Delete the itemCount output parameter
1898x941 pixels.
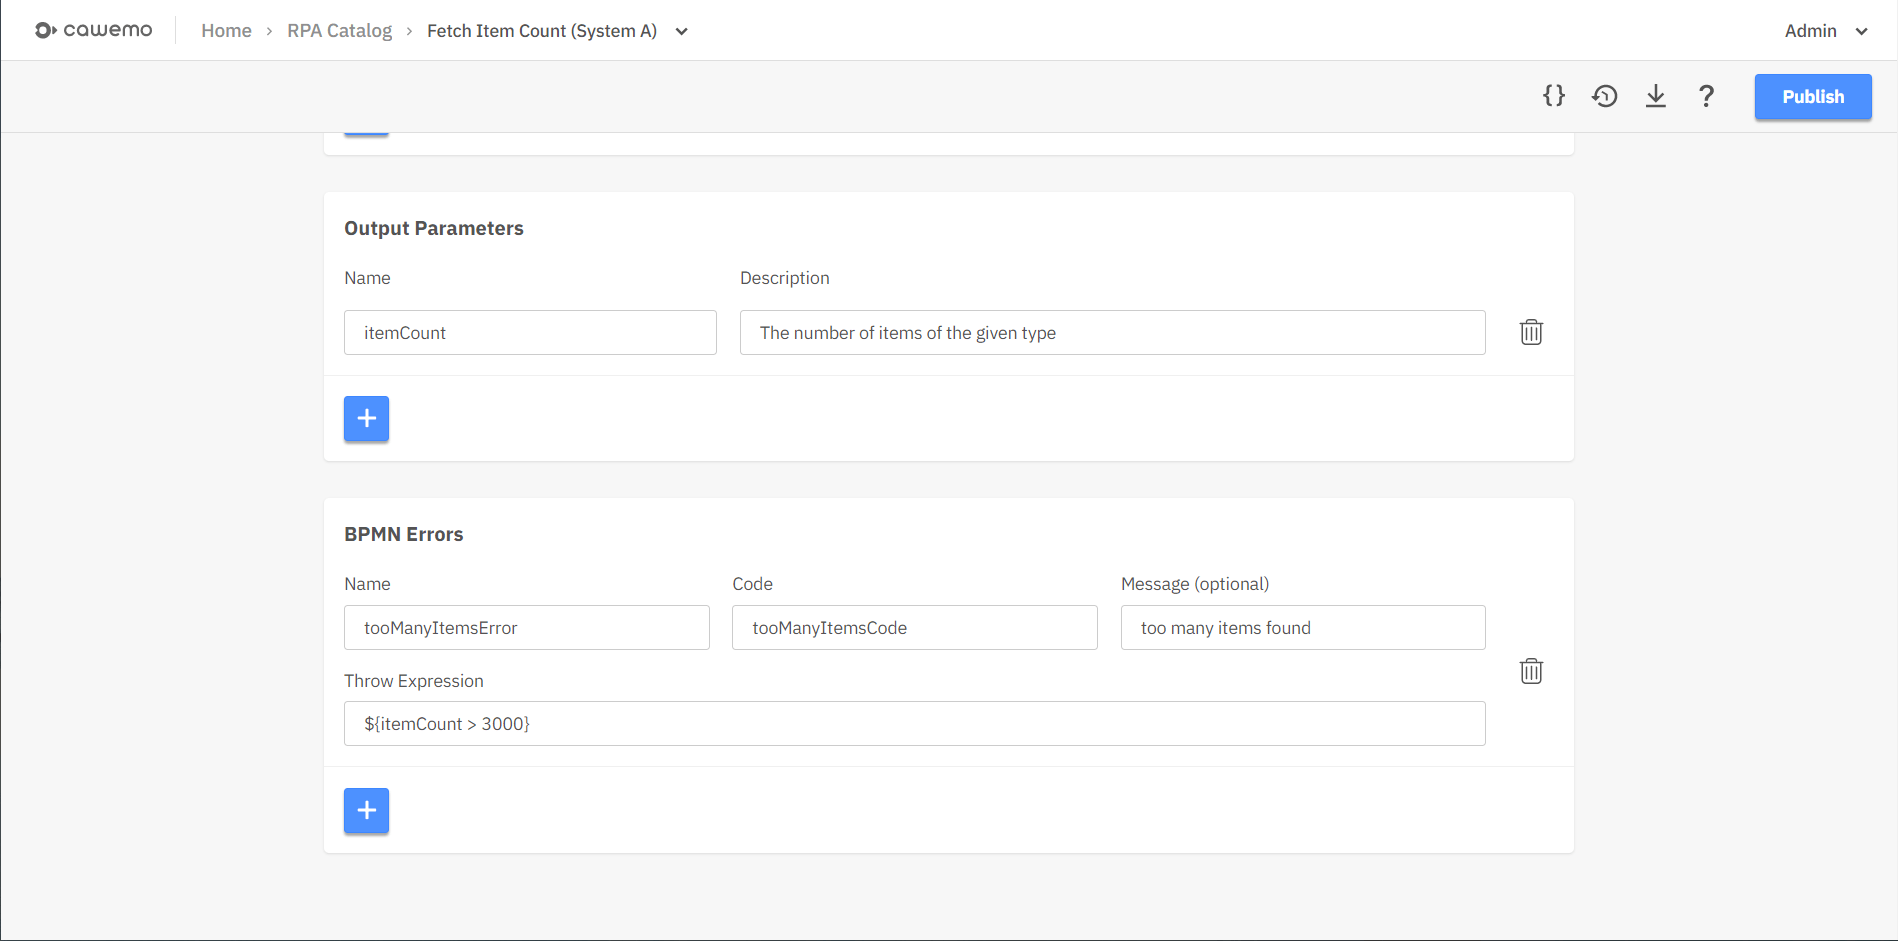point(1531,332)
